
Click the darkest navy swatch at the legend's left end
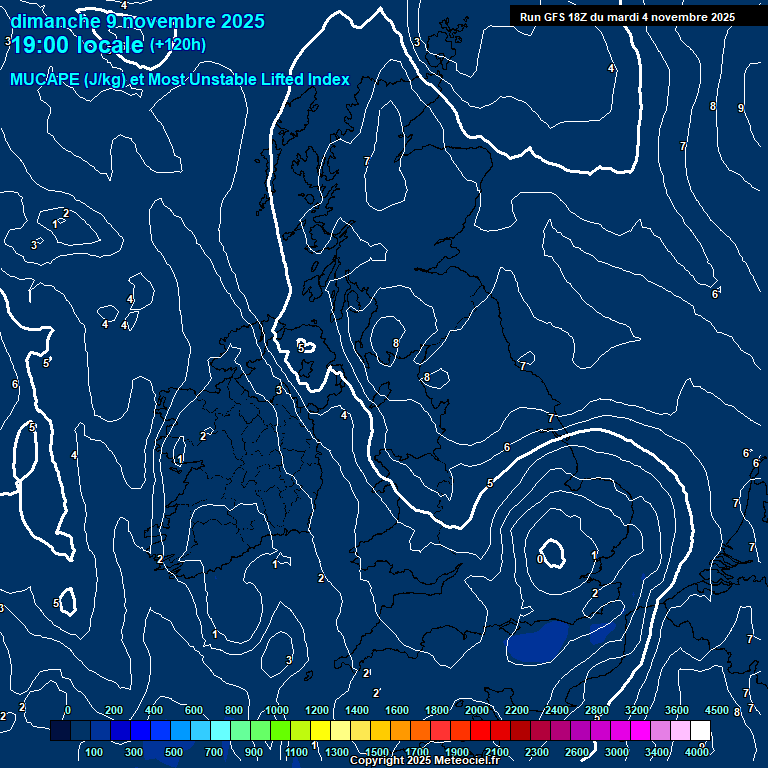[x=60, y=731]
